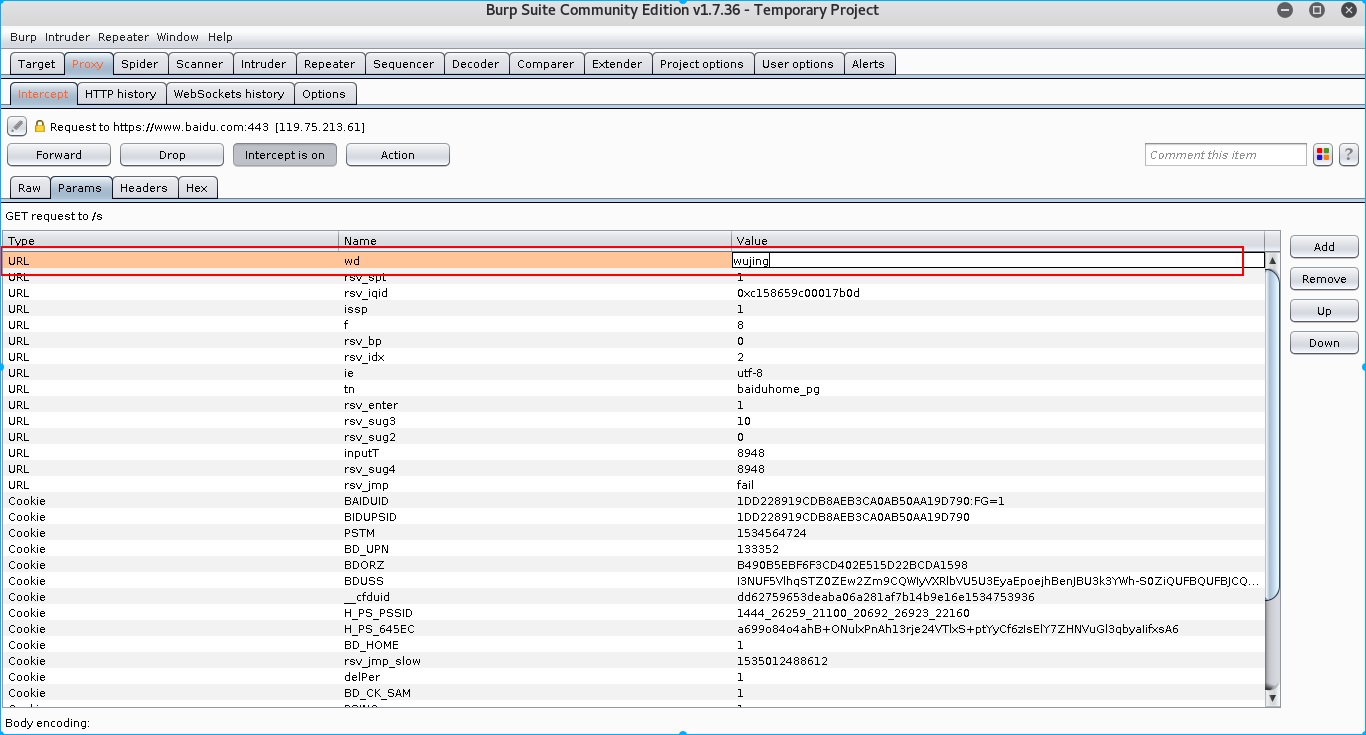The width and height of the screenshot is (1366, 735).
Task: Sort by the Name column header
Action: point(535,241)
